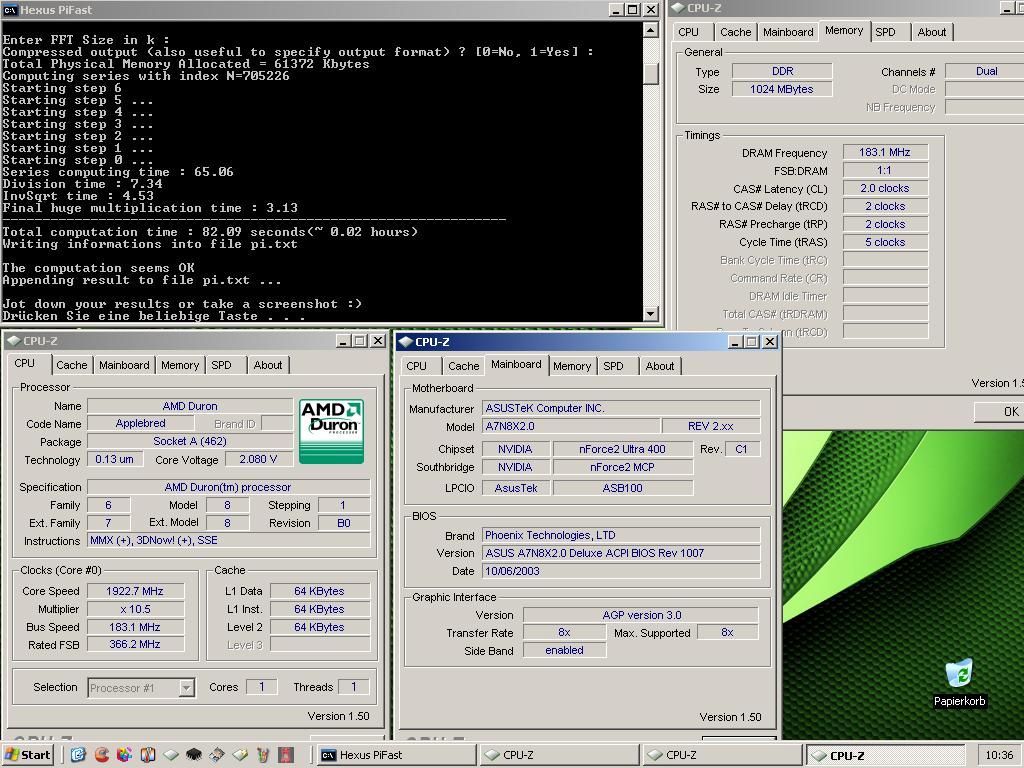The image size is (1024, 768).
Task: Activate the first CPU-Z taskbar button
Action: coord(560,755)
